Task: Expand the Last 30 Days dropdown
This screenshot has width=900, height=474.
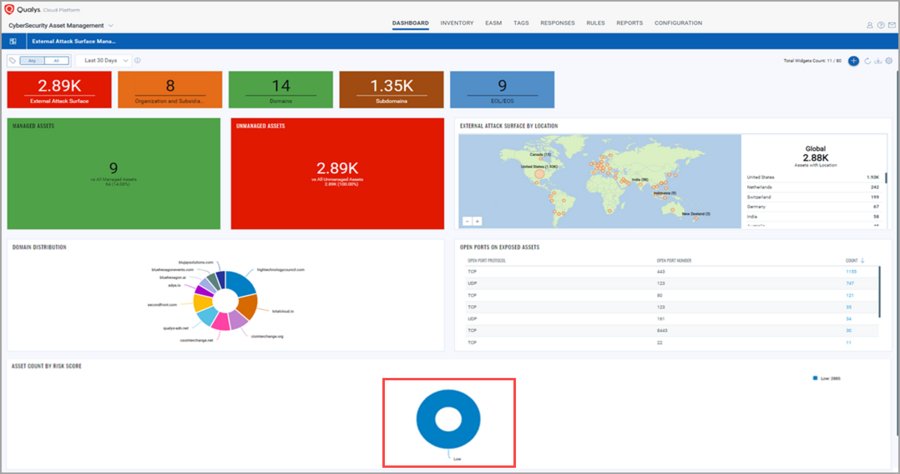Action: pyautogui.click(x=106, y=60)
